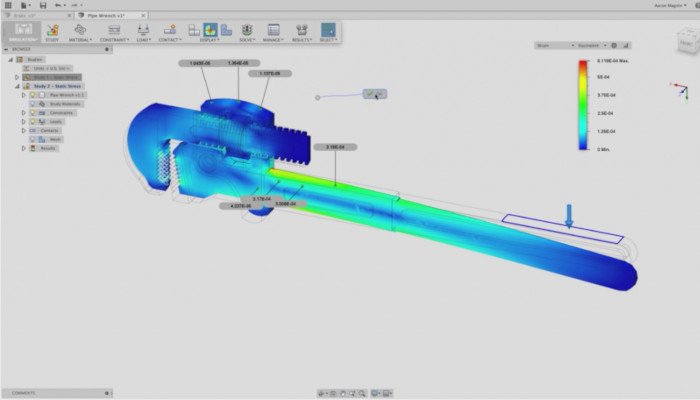Viewport: 700px width, 400px height.
Task: Open the DISPLAY dropdown menu
Action: click(209, 40)
